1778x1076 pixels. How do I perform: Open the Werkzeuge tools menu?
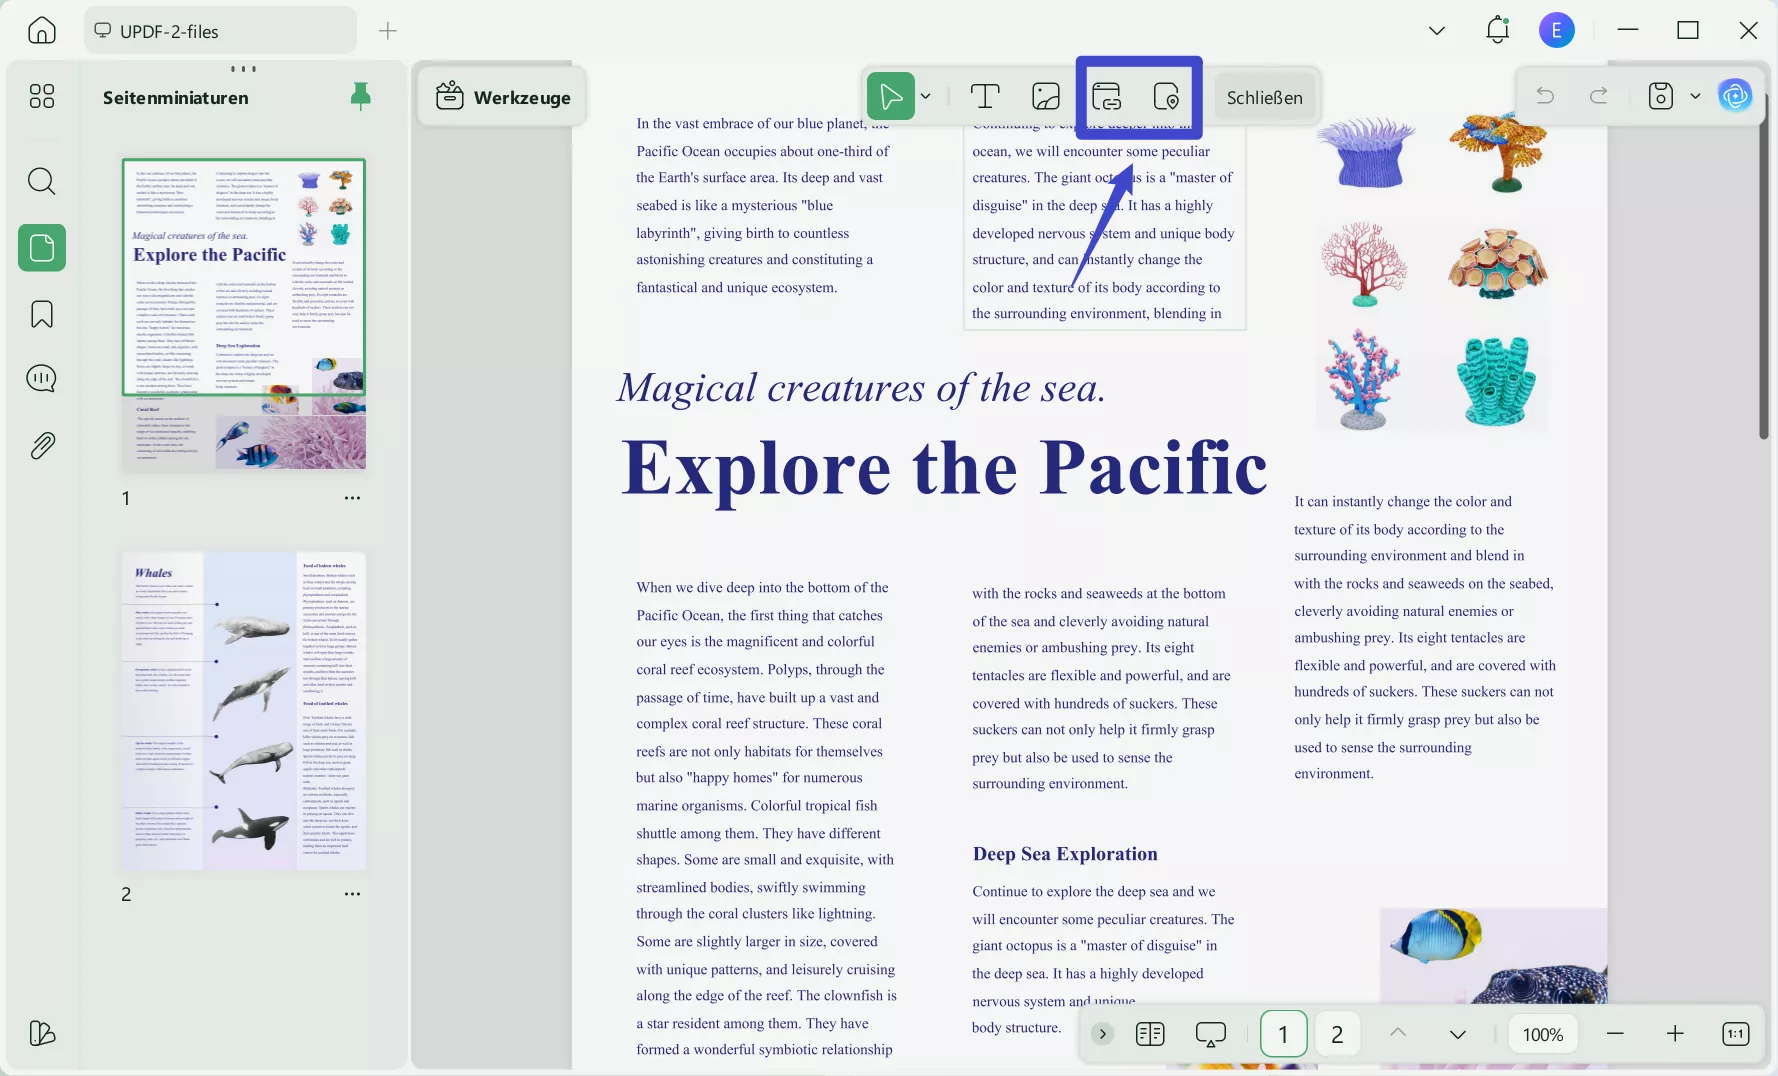tap(503, 97)
